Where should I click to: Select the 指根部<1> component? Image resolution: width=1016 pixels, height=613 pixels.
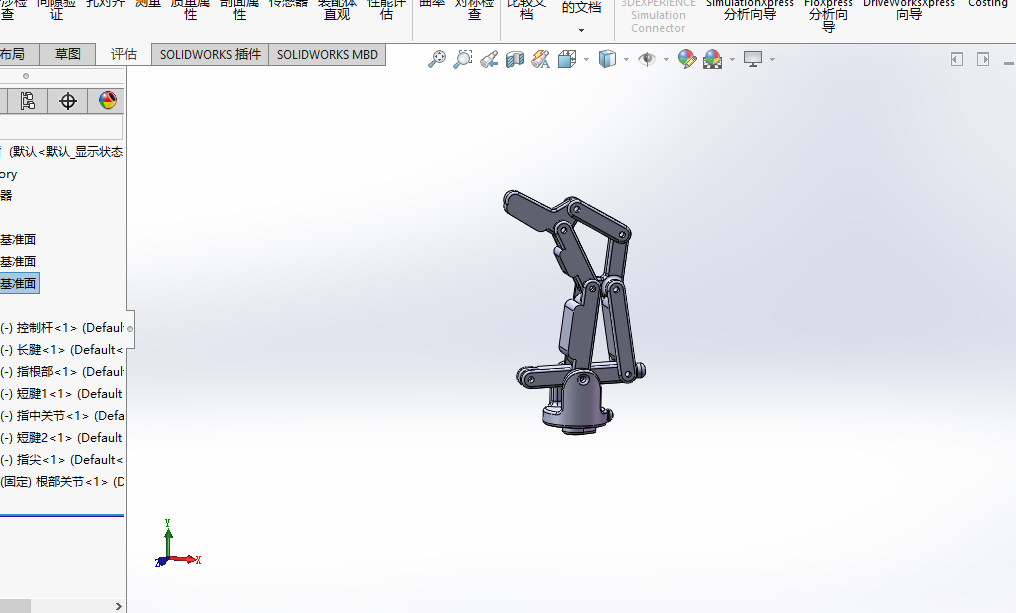click(x=62, y=372)
